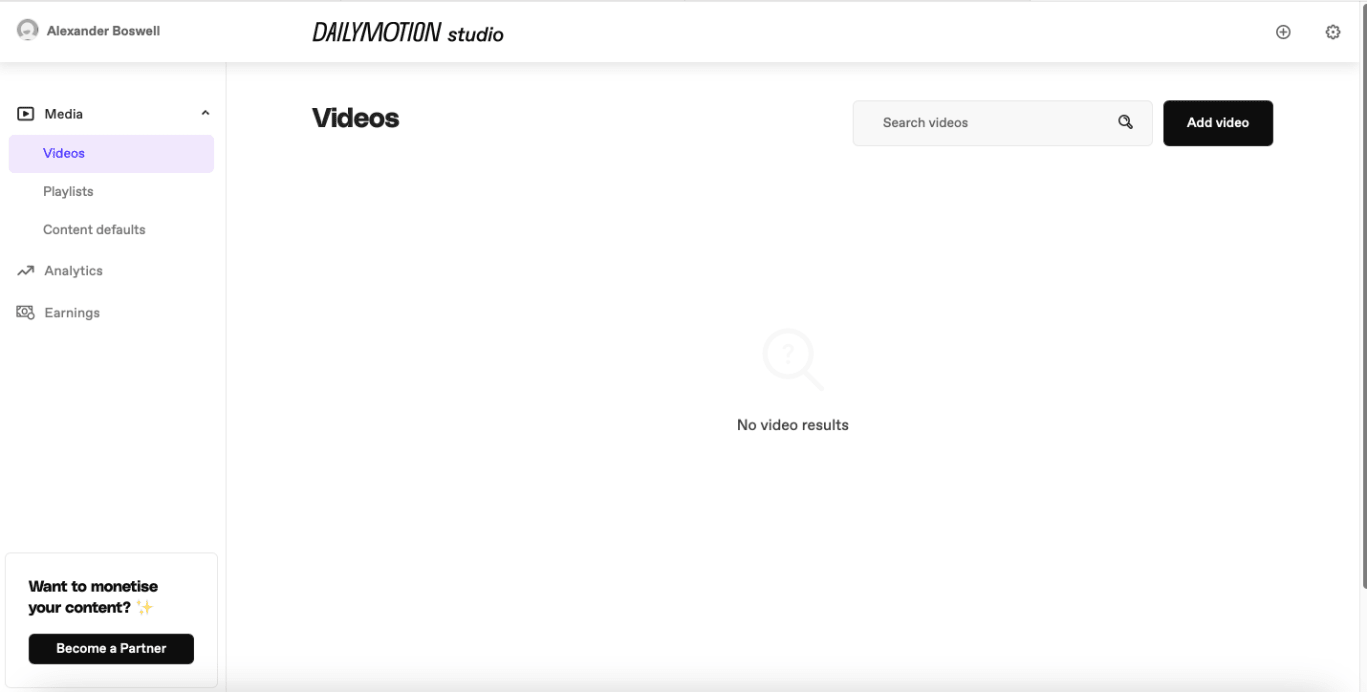Click the 'No video results' text
This screenshot has height=692, width=1367.
tap(792, 425)
